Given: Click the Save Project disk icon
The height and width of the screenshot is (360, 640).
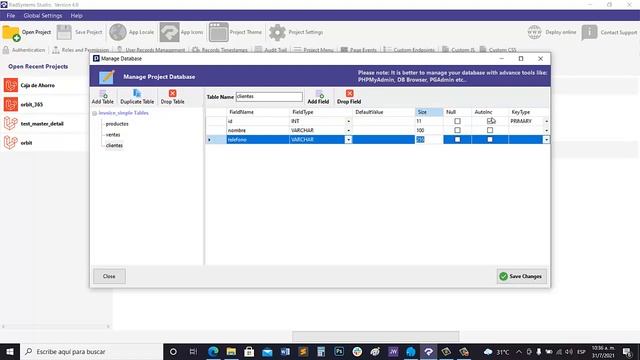Looking at the screenshot, I should pyautogui.click(x=64, y=32).
